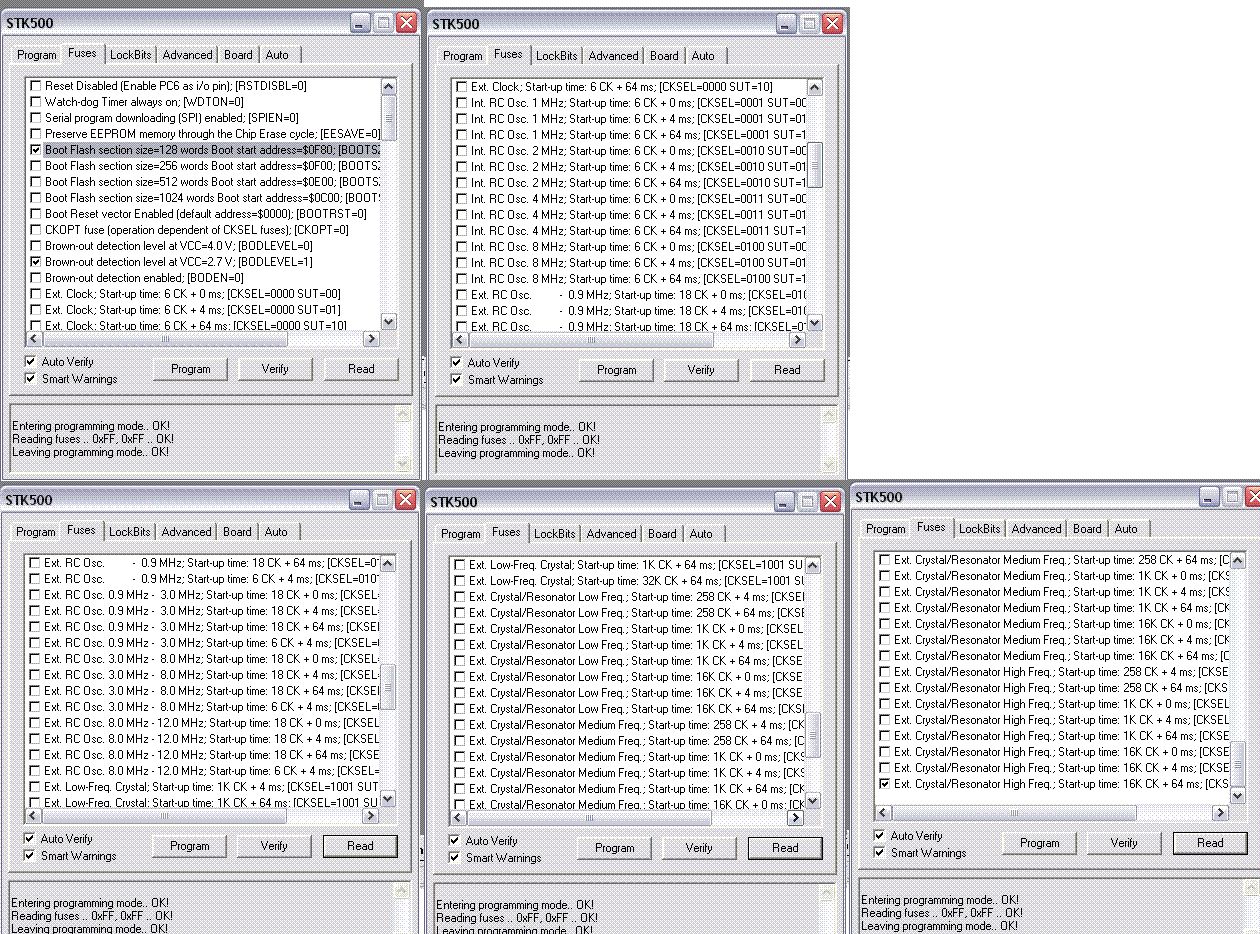Toggle Smart Warnings in top-middle STK500 window

[457, 380]
